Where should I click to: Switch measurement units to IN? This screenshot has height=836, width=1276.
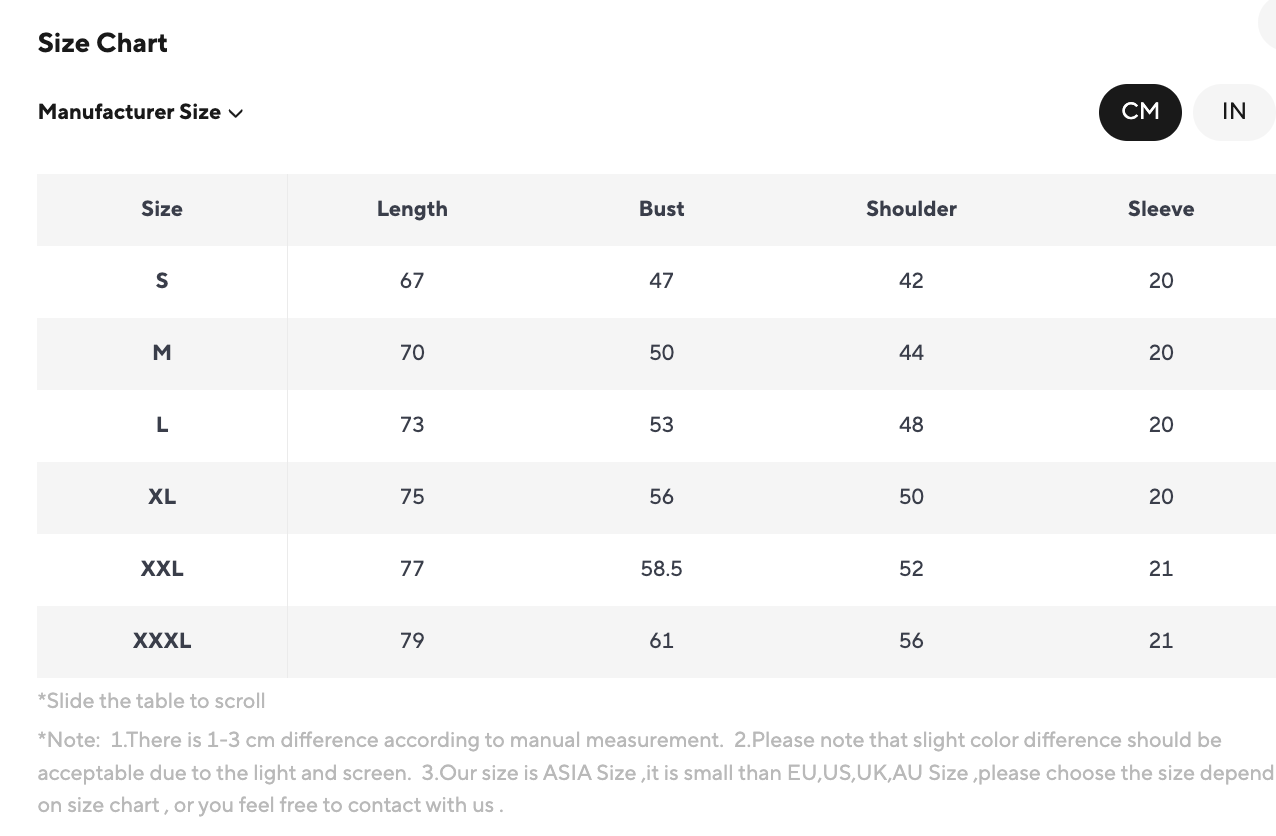tap(1234, 112)
